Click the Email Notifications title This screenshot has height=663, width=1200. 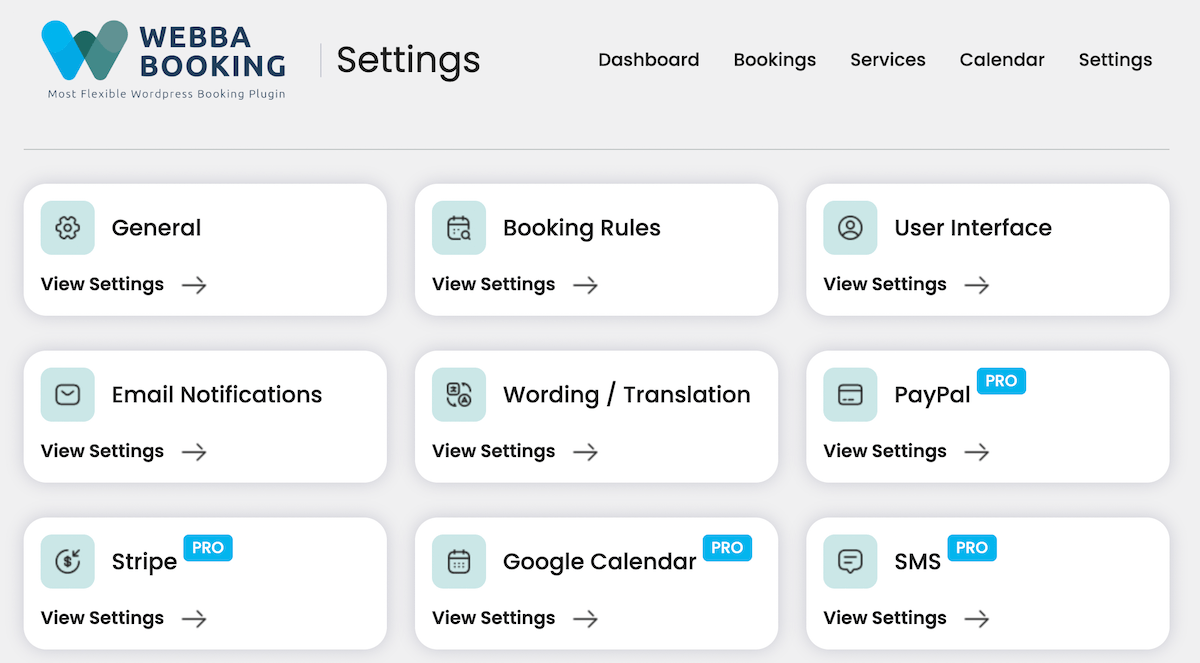pyautogui.click(x=217, y=395)
